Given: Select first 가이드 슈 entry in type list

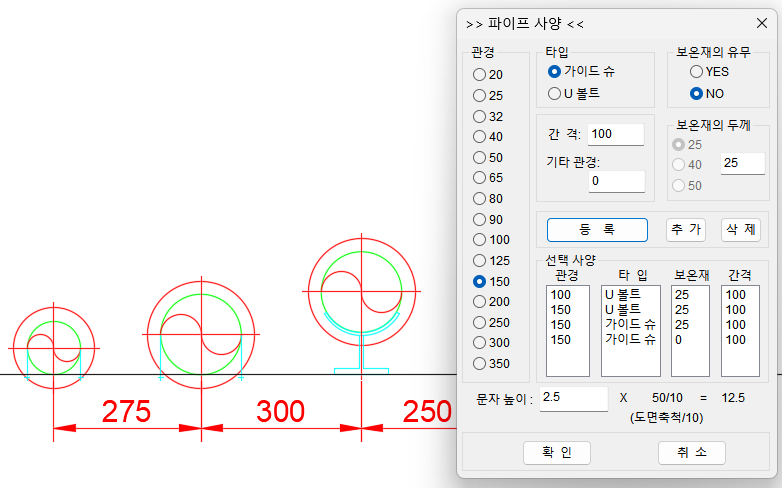Looking at the screenshot, I should (x=630, y=325).
